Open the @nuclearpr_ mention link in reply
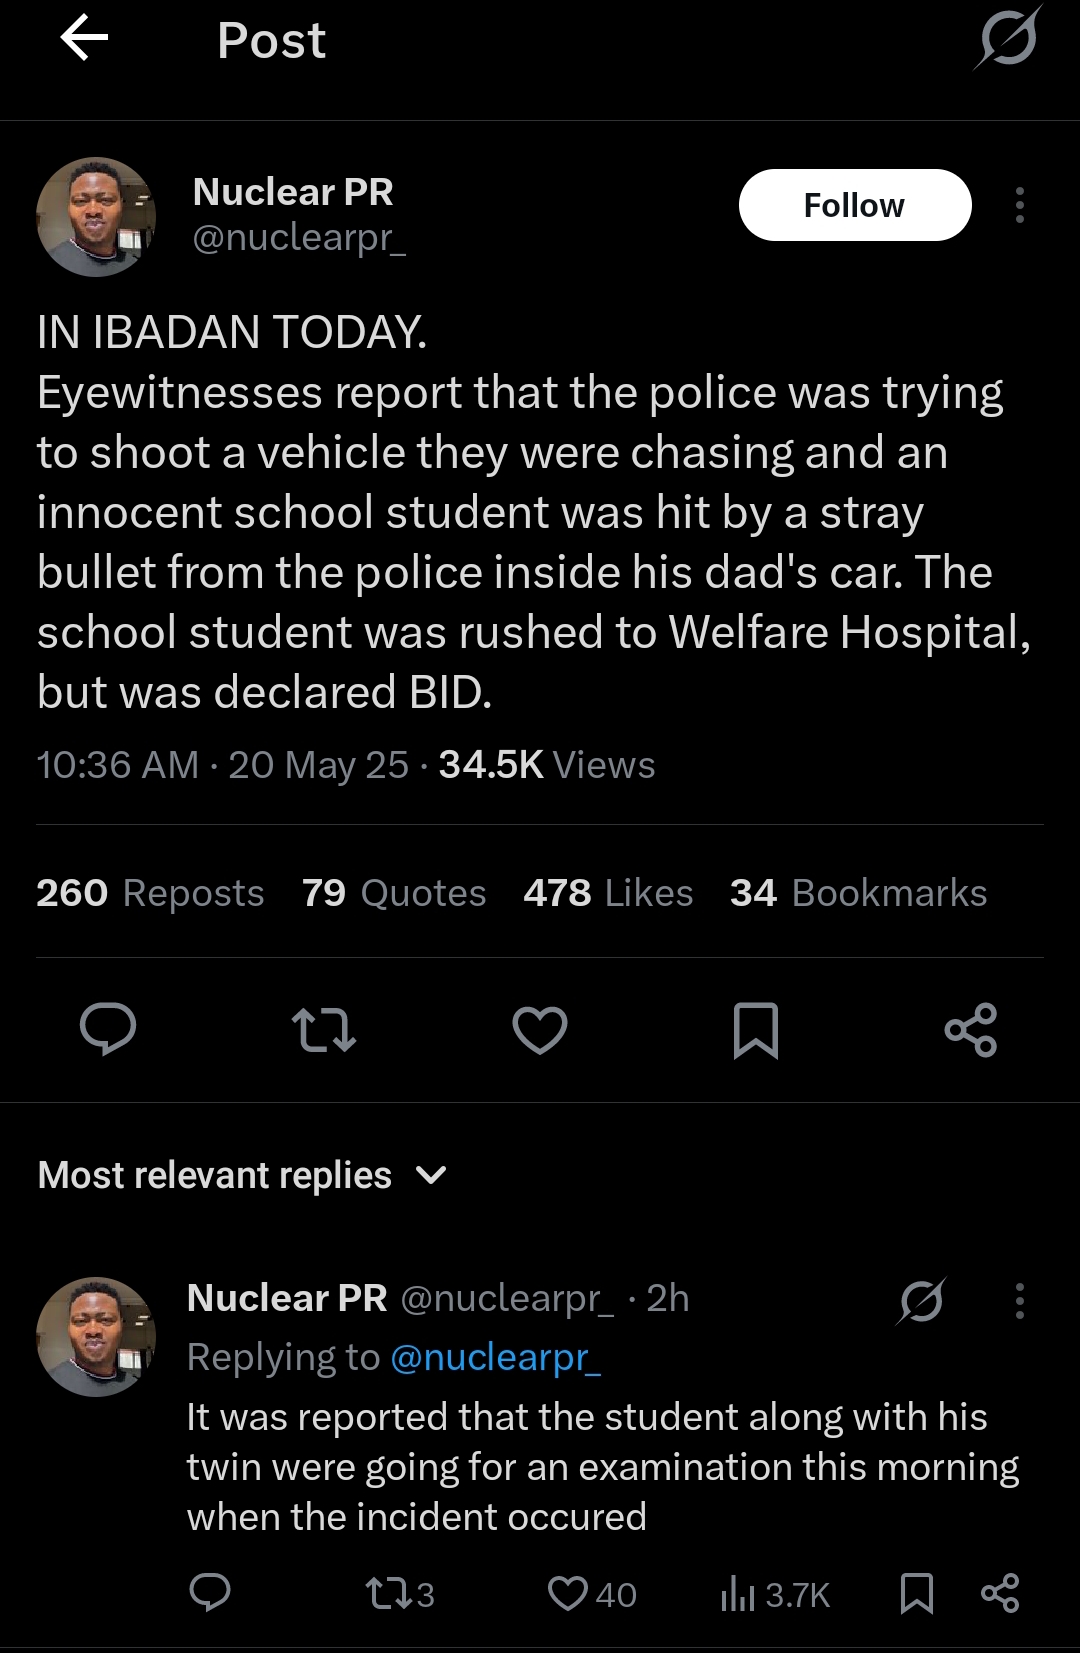 (495, 1357)
